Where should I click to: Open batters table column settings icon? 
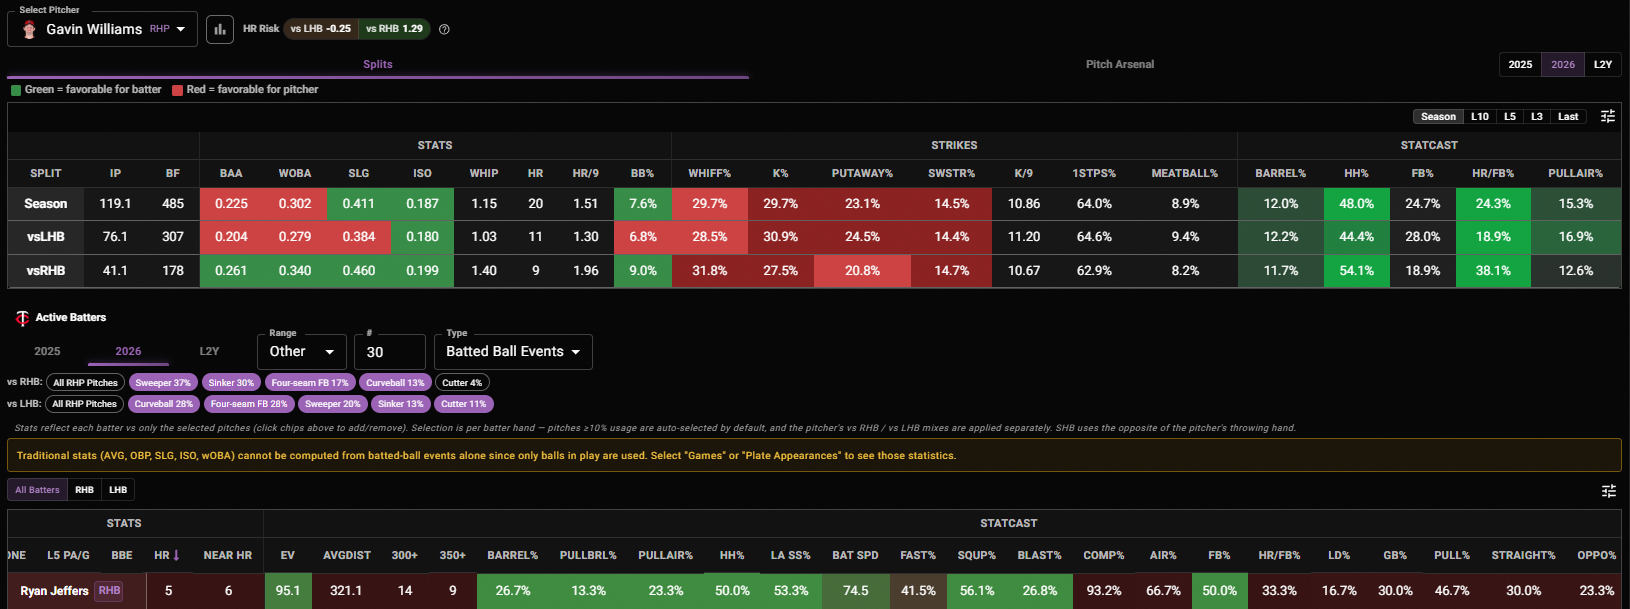click(1609, 490)
